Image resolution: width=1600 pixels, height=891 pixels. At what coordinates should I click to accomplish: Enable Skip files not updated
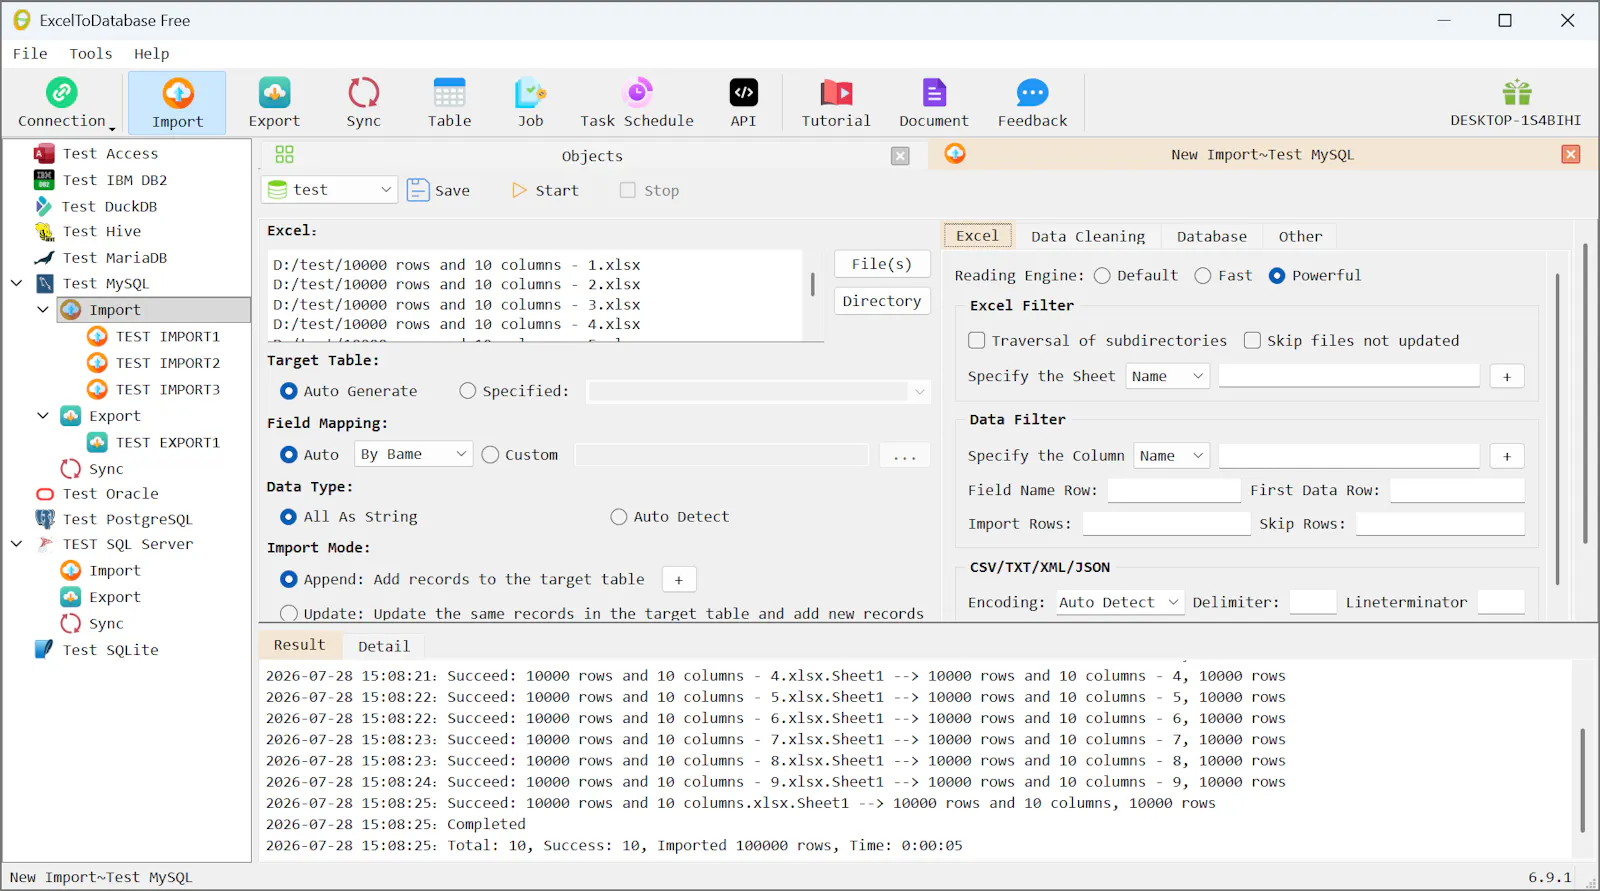click(1252, 340)
